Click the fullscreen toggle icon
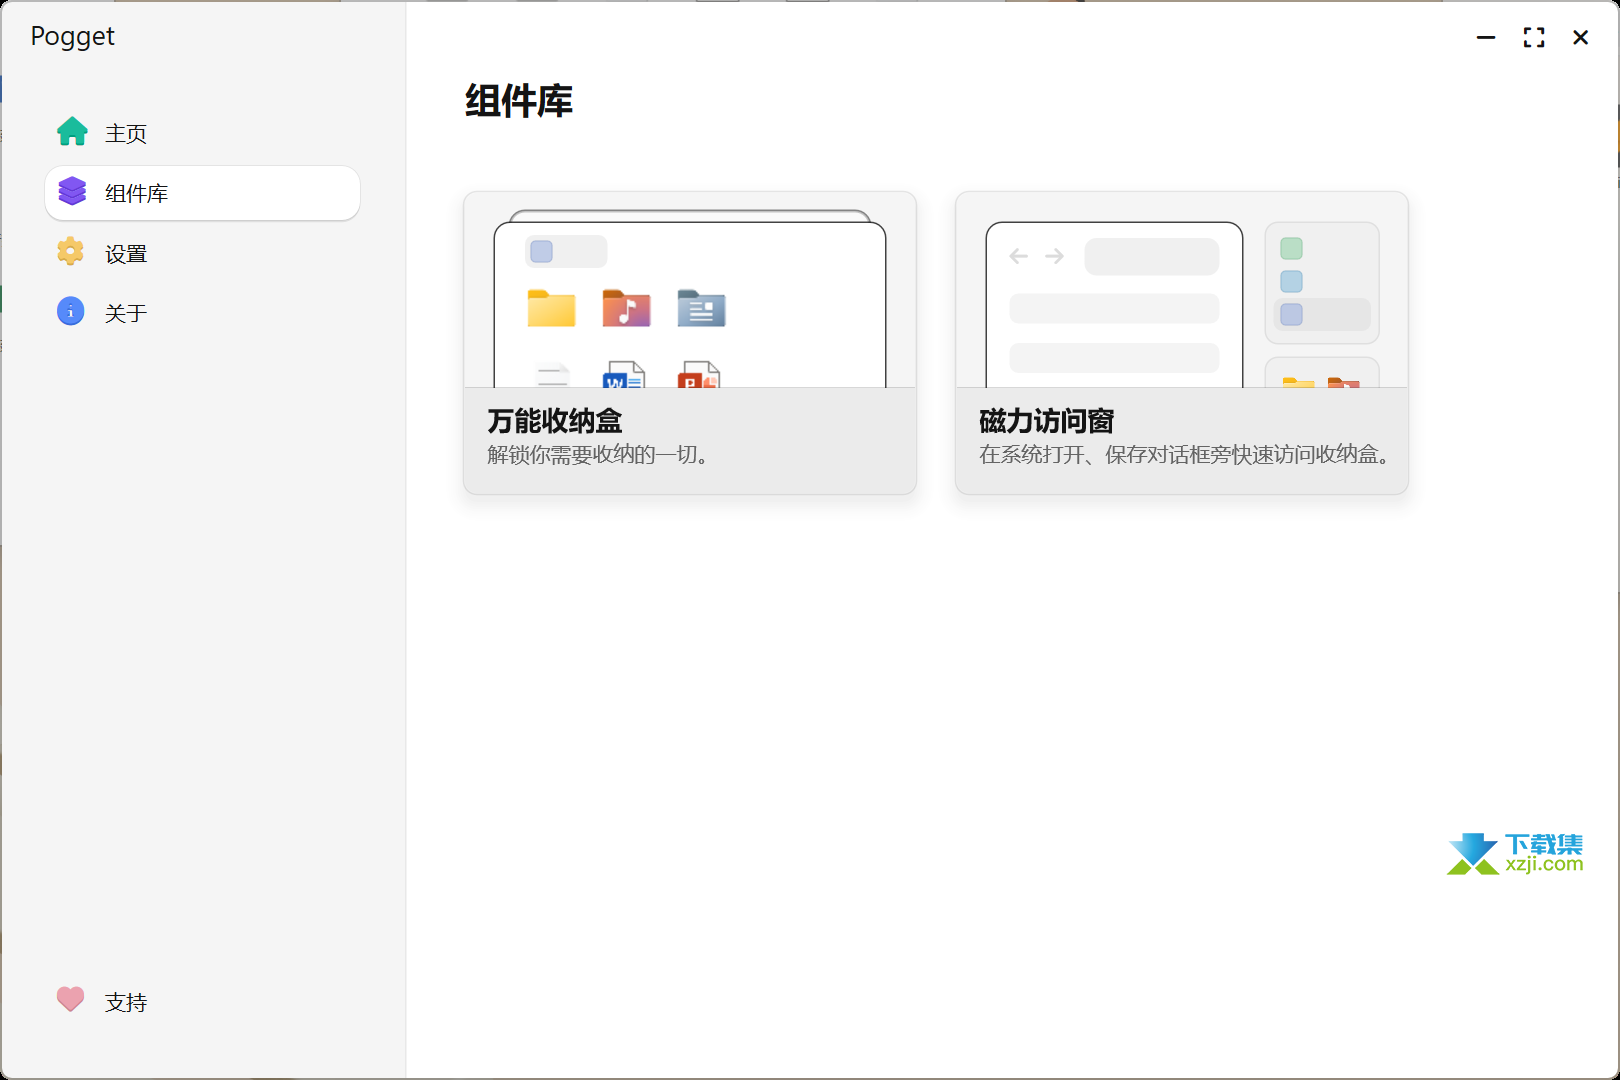Viewport: 1620px width, 1080px height. (1533, 37)
